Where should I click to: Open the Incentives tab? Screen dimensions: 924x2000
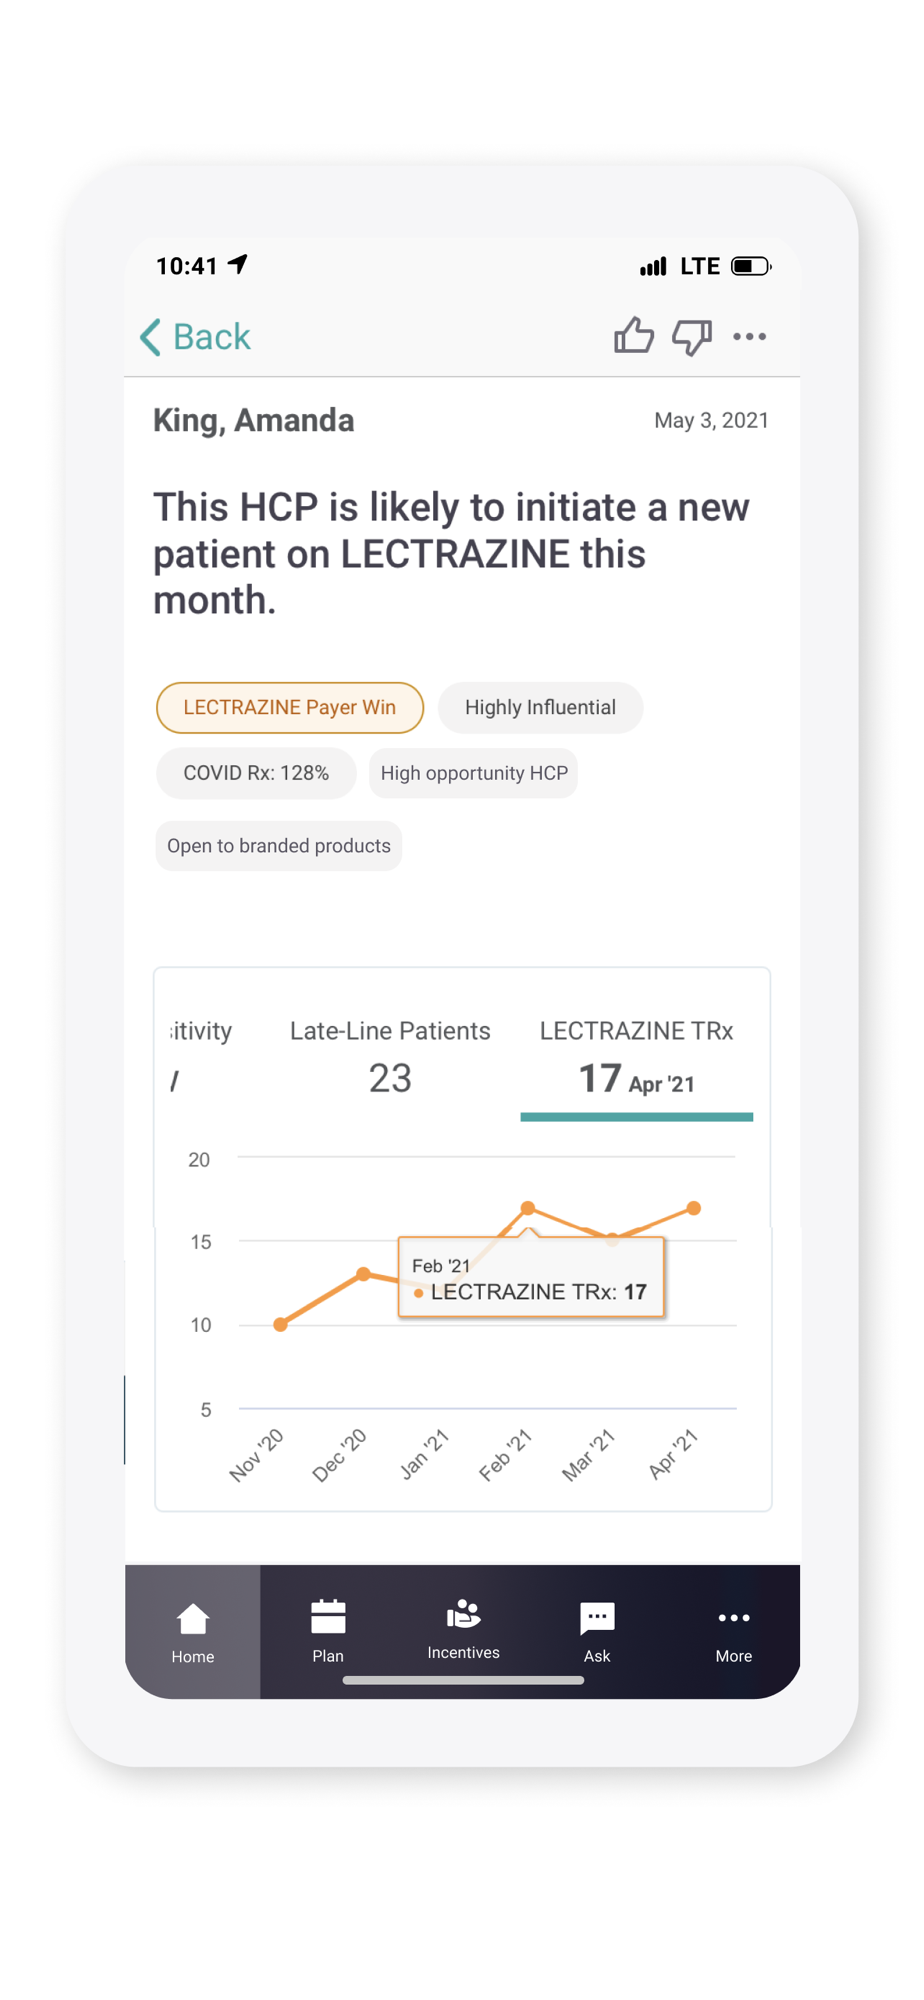pyautogui.click(x=463, y=1631)
